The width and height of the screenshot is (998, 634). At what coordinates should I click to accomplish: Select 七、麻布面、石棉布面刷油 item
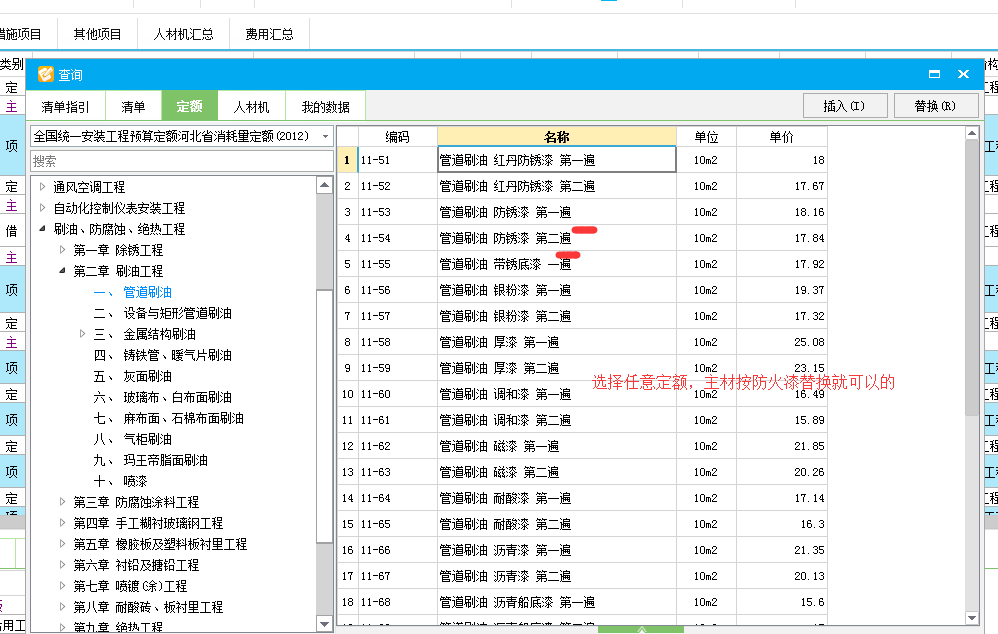(169, 418)
